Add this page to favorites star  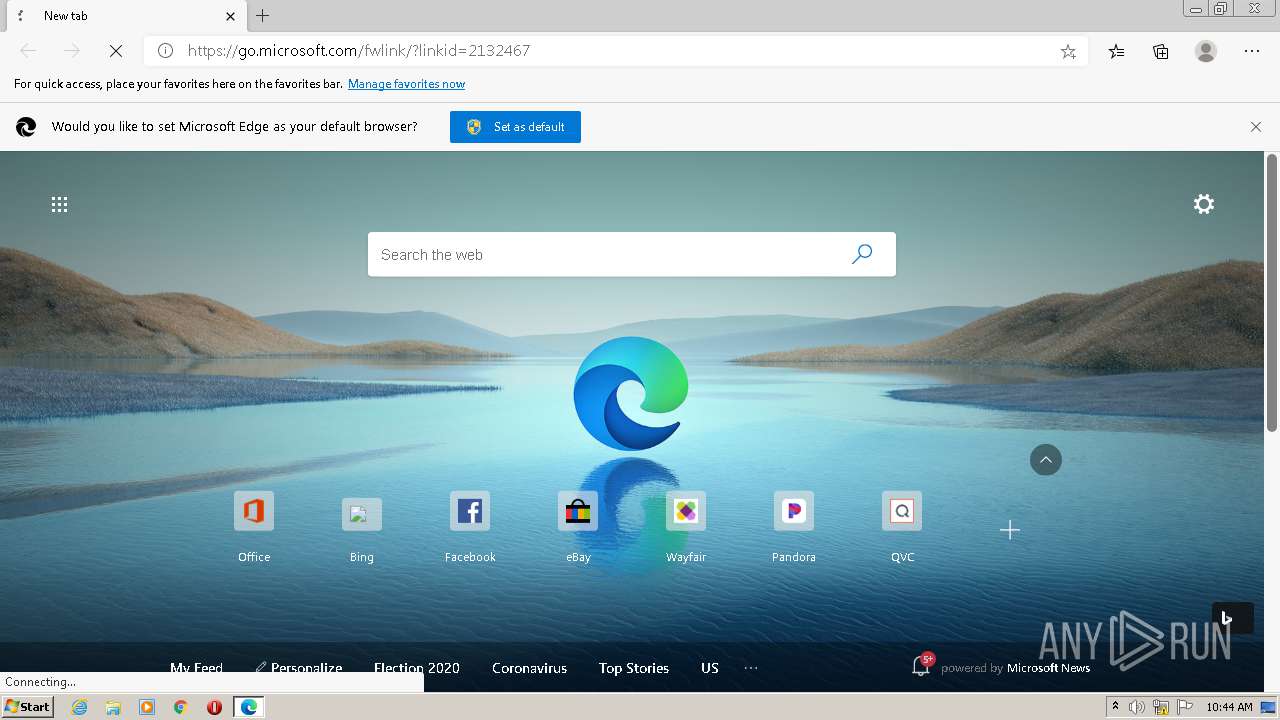(x=1068, y=51)
